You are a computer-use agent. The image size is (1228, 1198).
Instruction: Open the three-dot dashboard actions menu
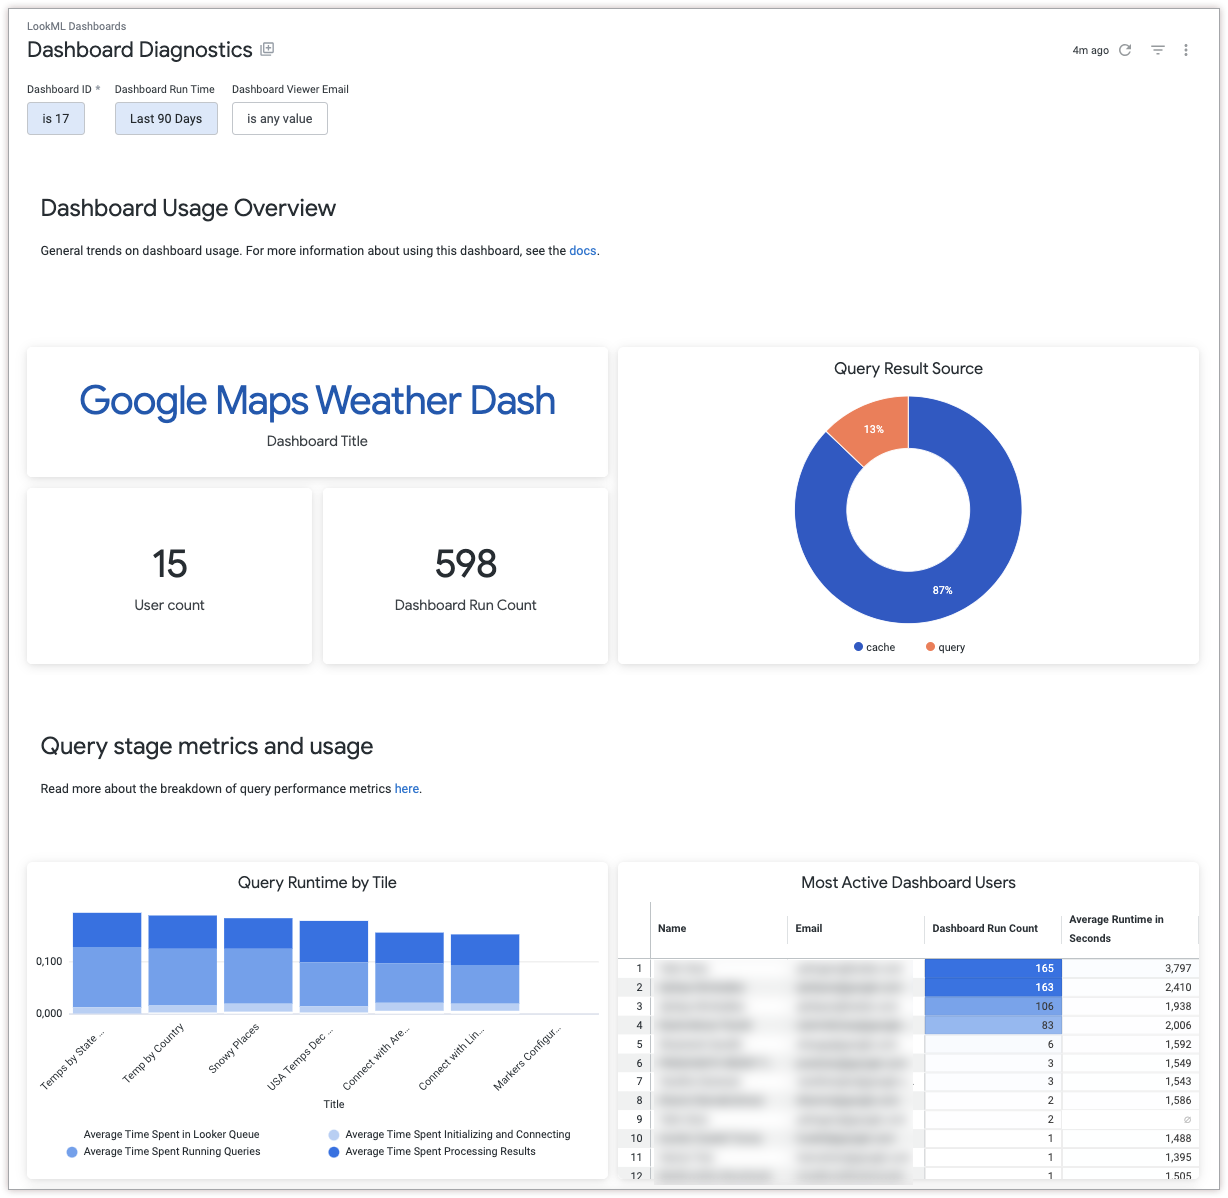pos(1186,50)
